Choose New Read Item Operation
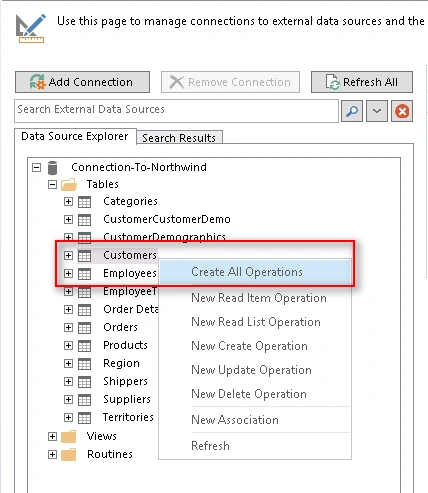Image resolution: width=428 pixels, height=493 pixels. tap(255, 298)
